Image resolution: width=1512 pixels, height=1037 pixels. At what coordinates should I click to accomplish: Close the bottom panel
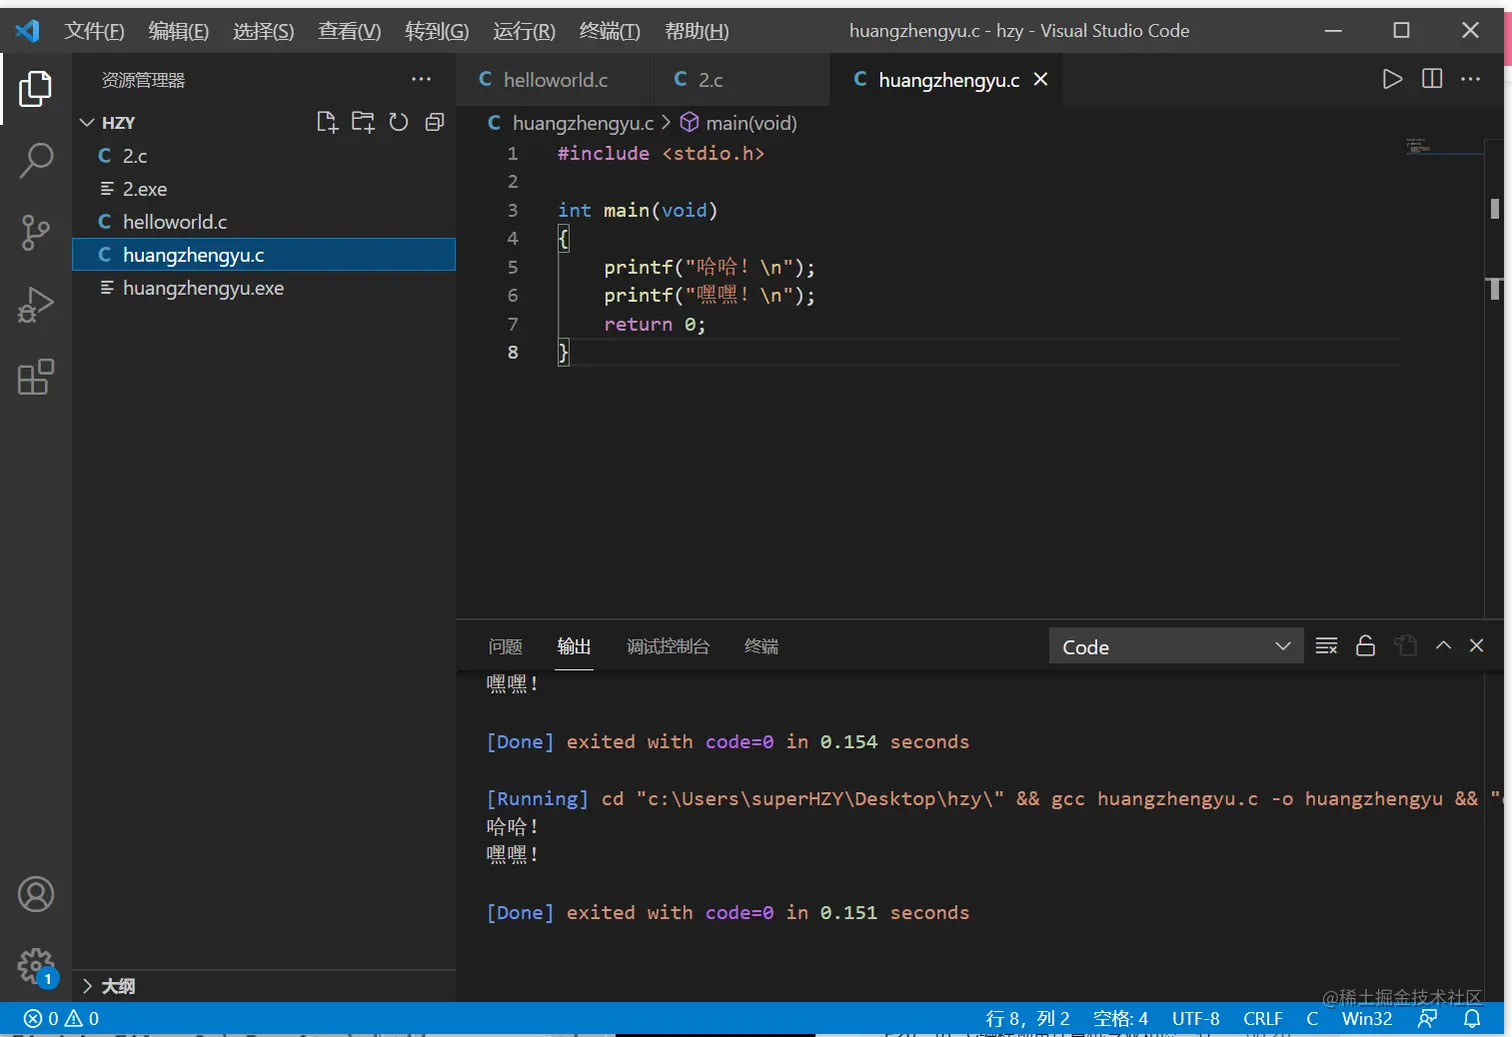coord(1476,646)
